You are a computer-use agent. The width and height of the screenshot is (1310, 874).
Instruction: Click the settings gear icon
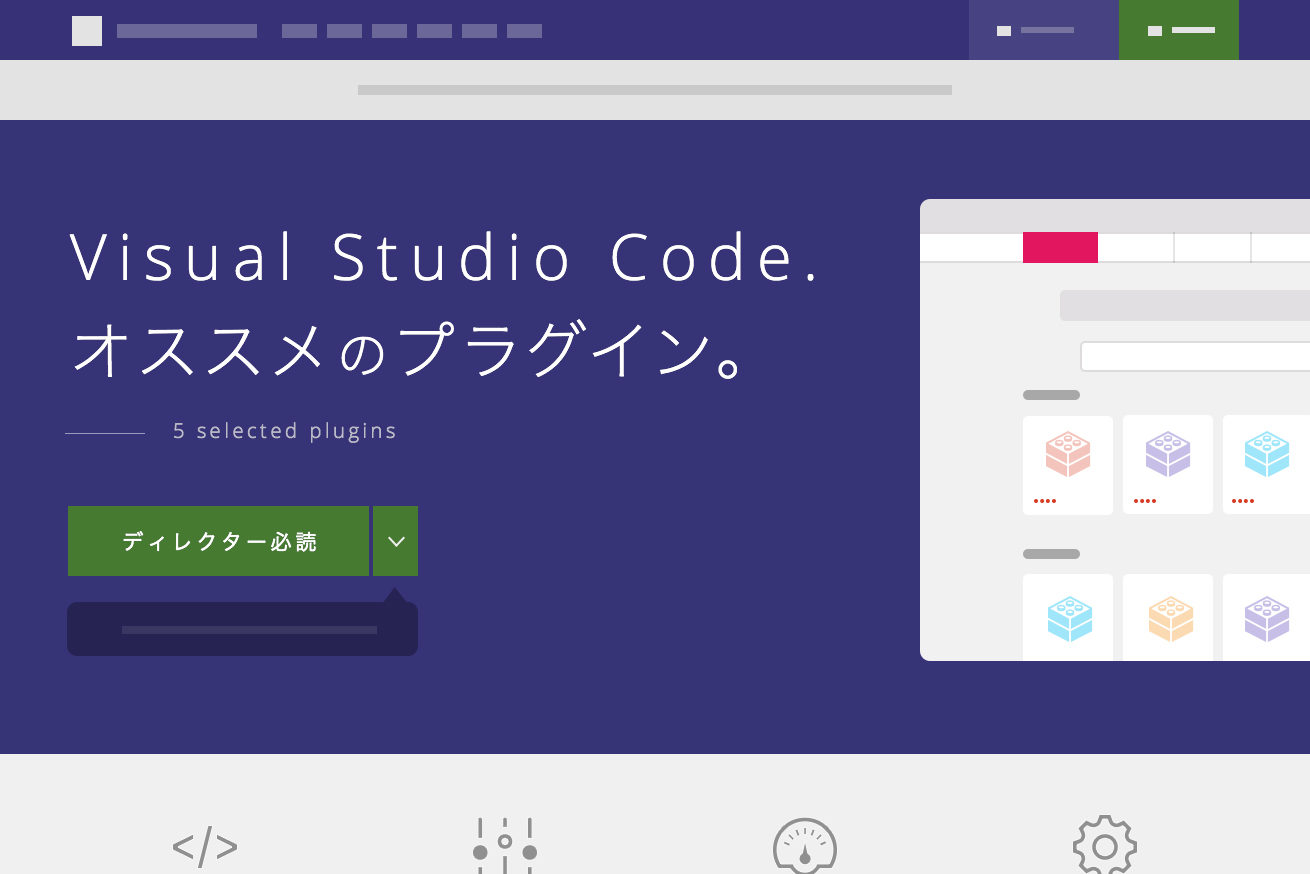[x=1105, y=846]
